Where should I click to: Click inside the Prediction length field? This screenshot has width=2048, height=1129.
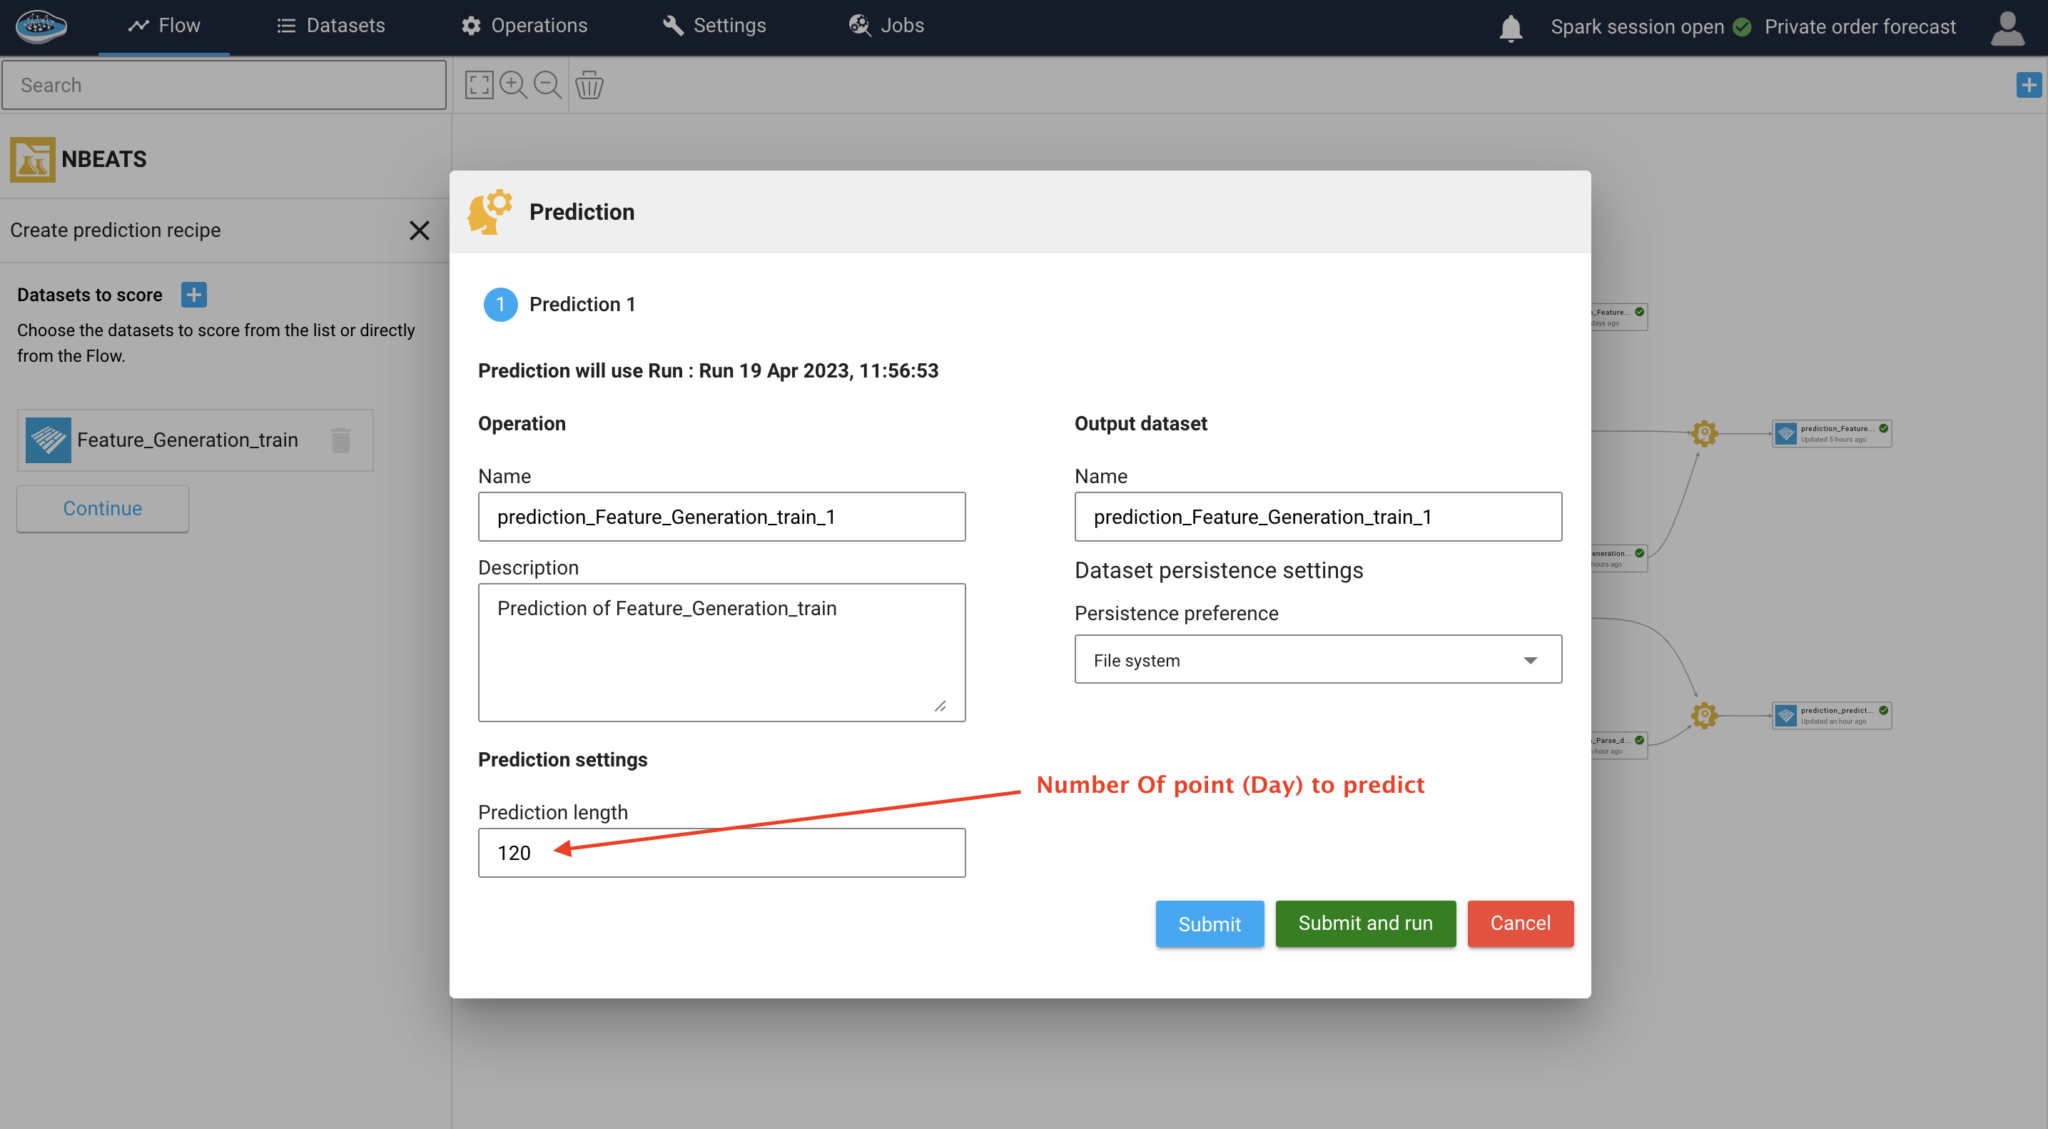click(721, 852)
